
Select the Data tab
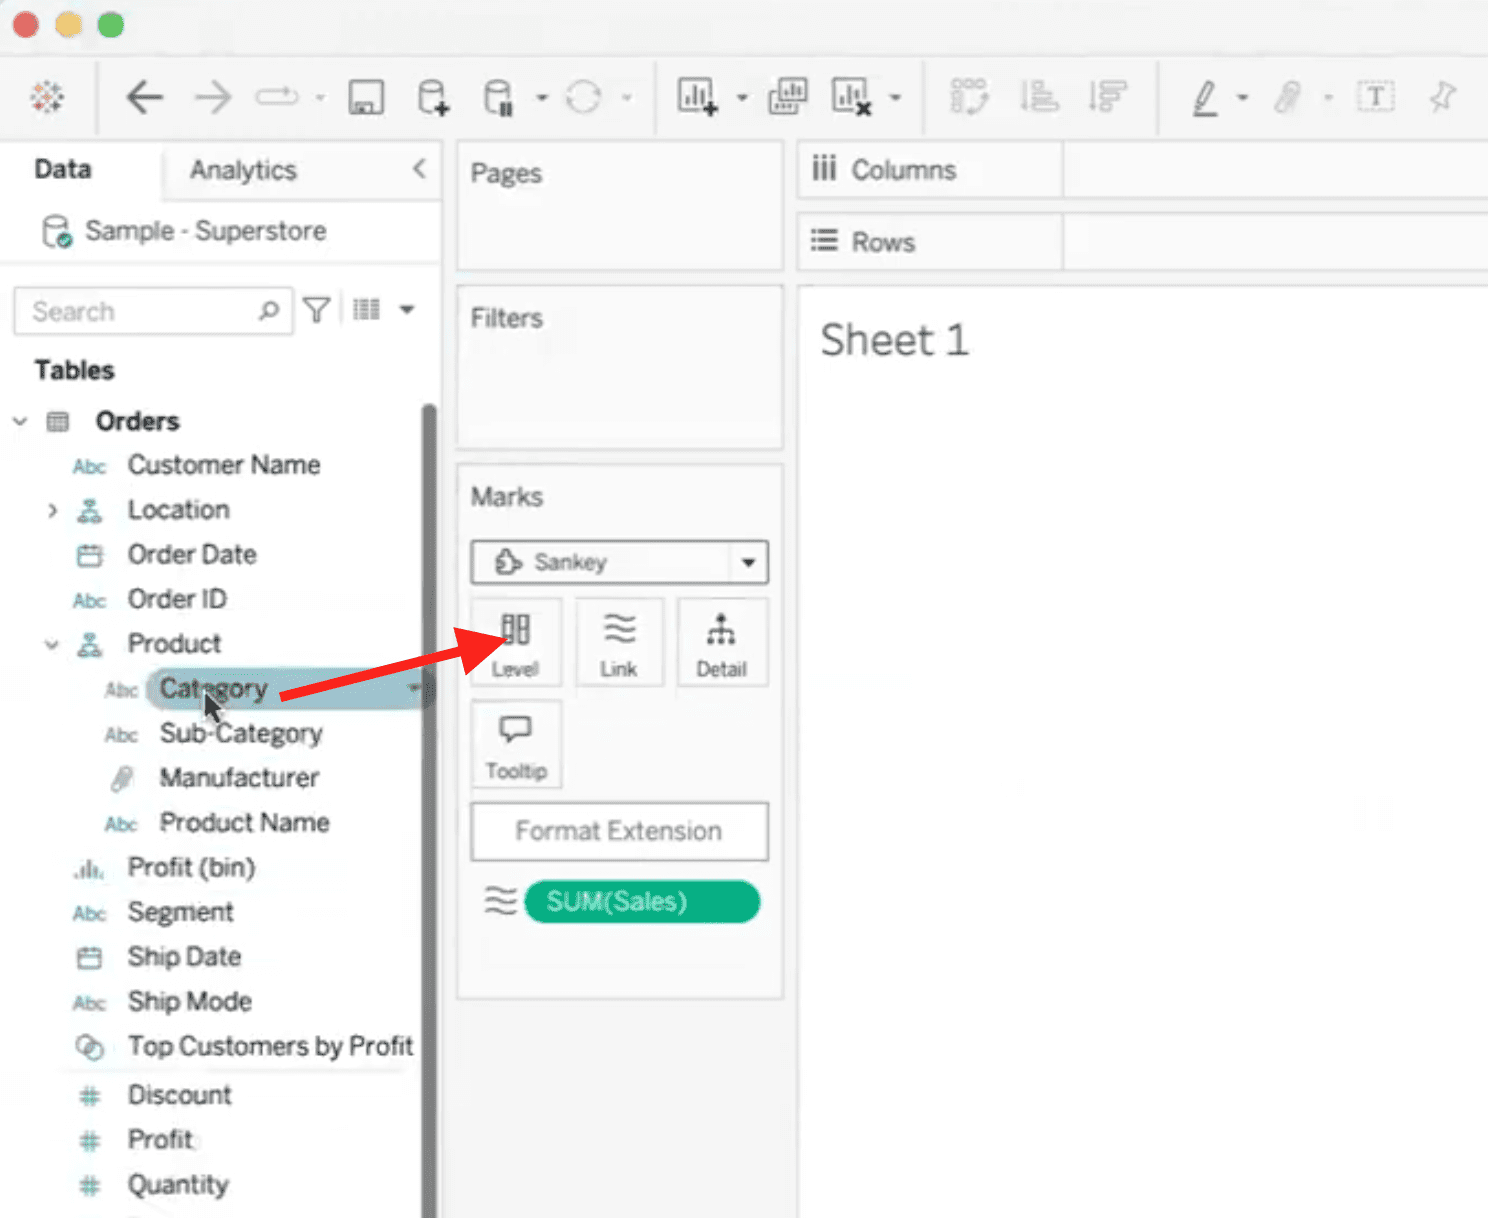(63, 169)
